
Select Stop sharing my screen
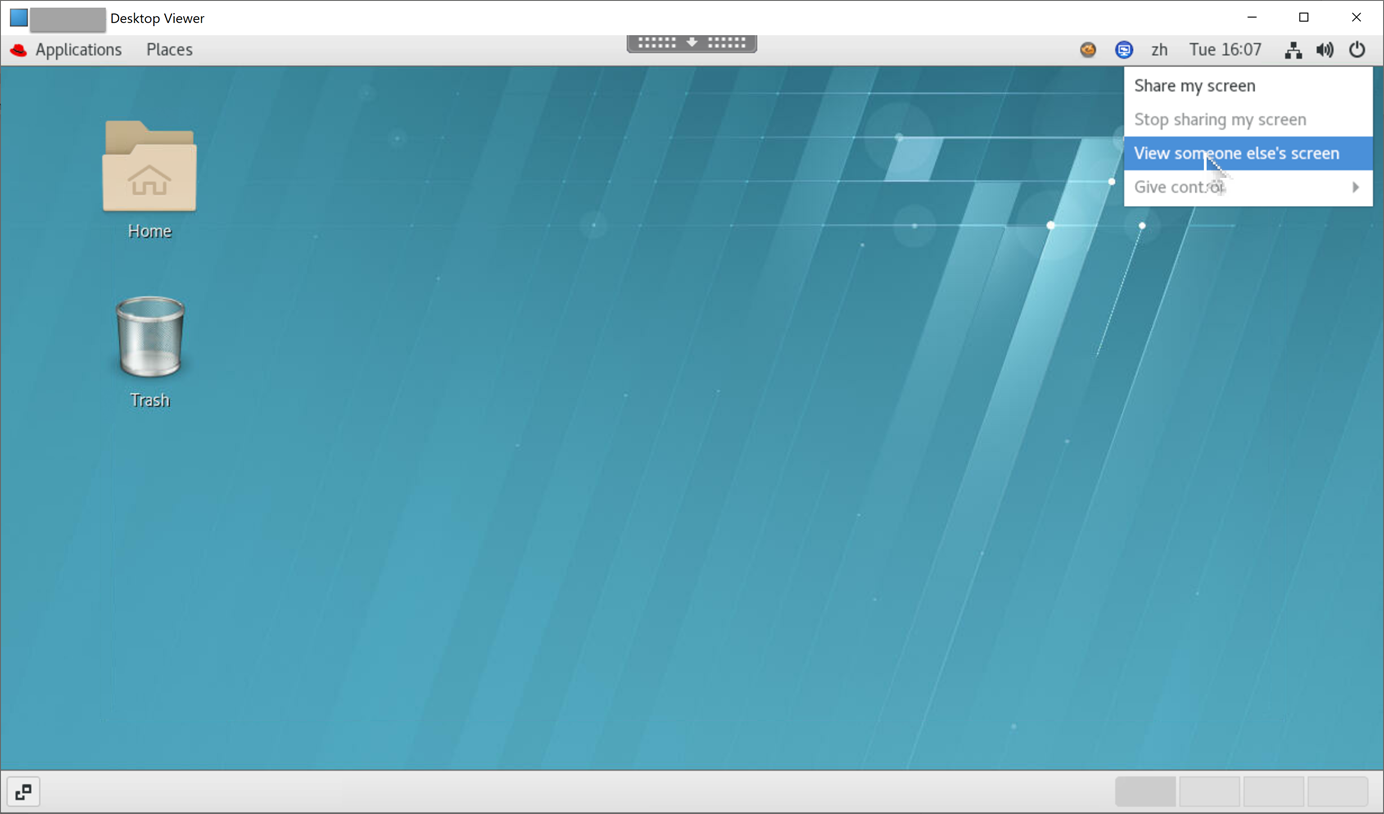pyautogui.click(x=1248, y=120)
